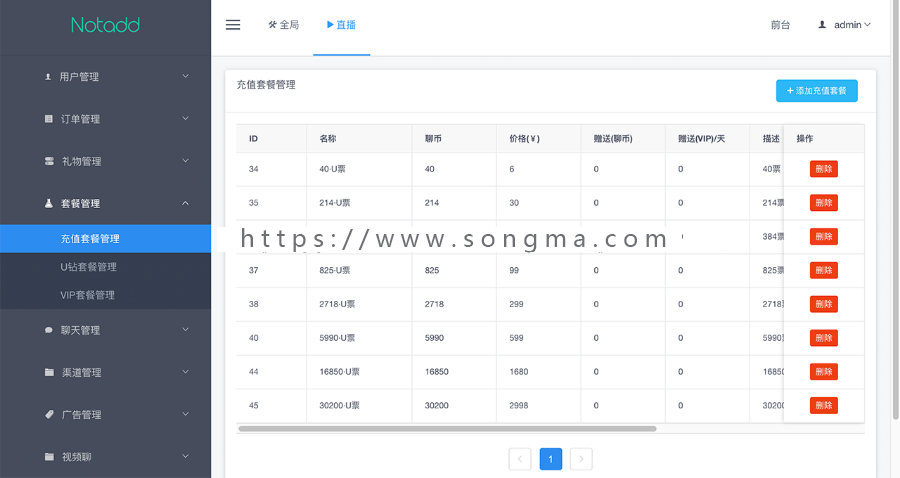Click the order management list icon

tap(49, 119)
